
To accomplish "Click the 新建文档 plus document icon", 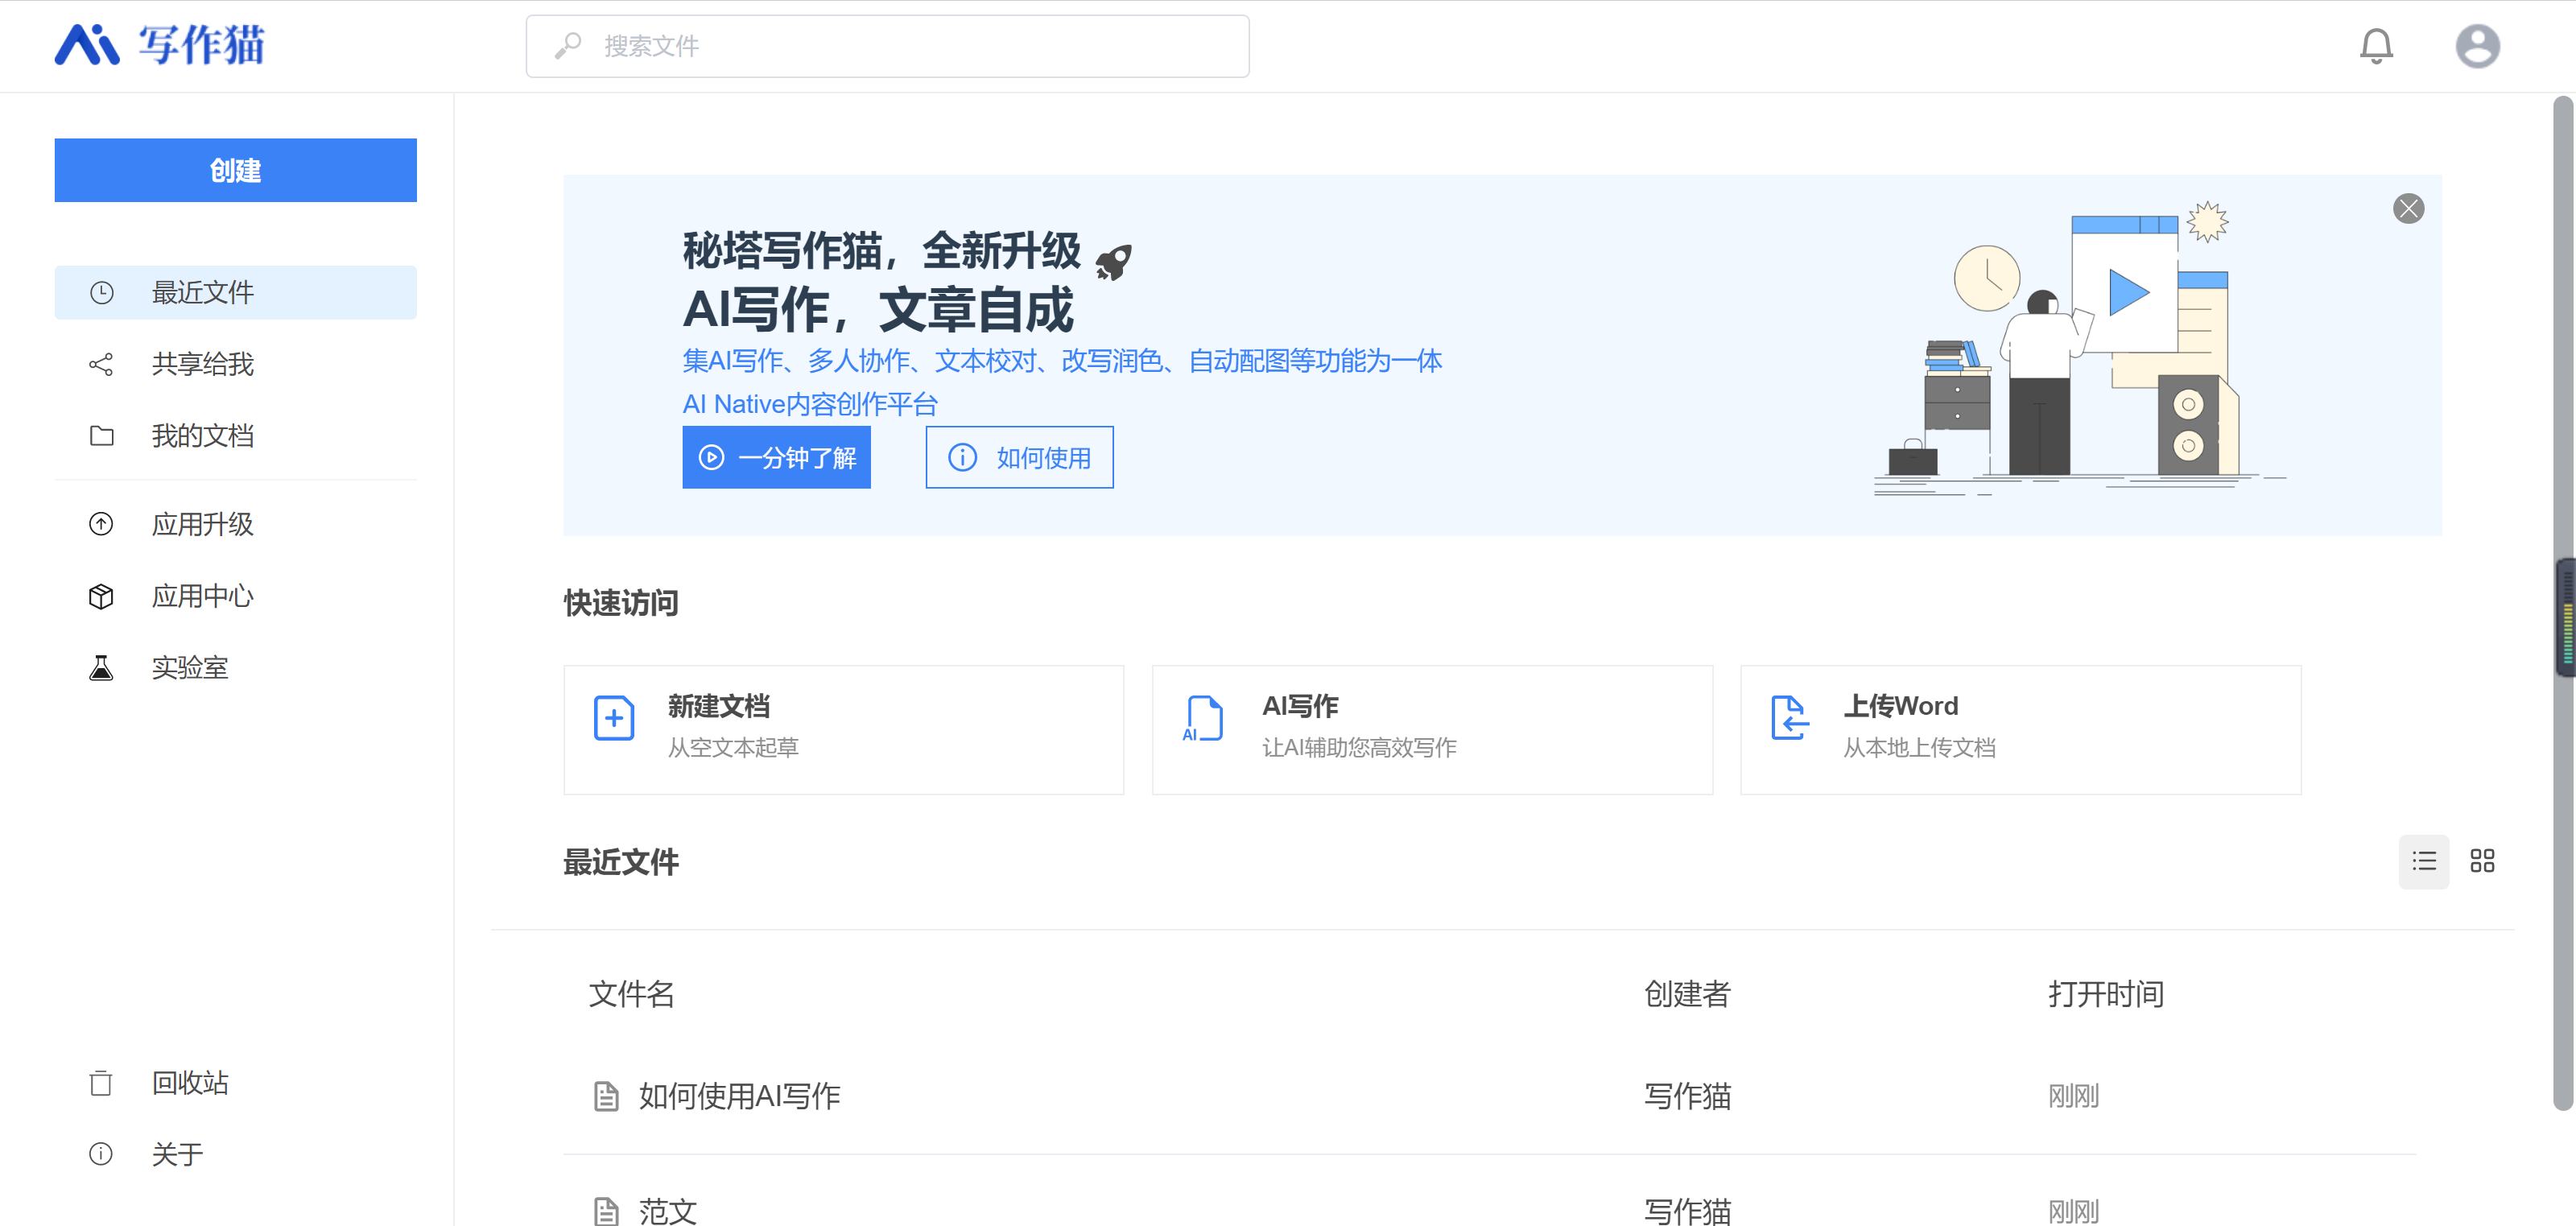I will coord(614,718).
